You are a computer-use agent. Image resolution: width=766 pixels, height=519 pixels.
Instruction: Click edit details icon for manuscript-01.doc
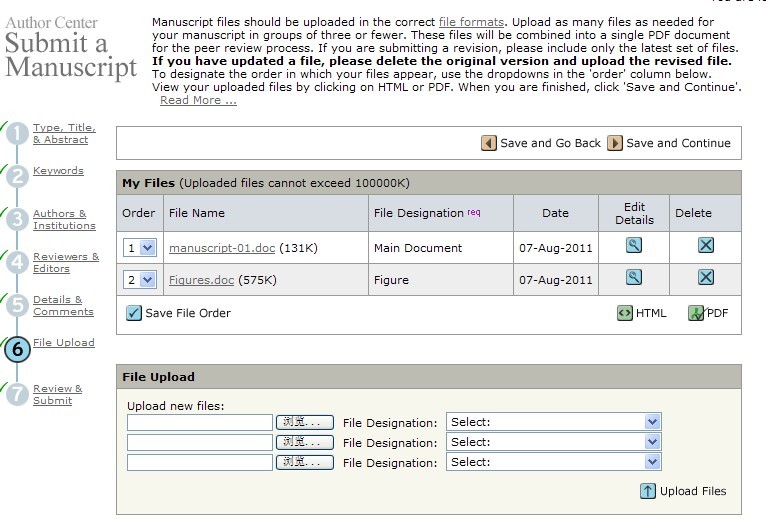pos(633,247)
